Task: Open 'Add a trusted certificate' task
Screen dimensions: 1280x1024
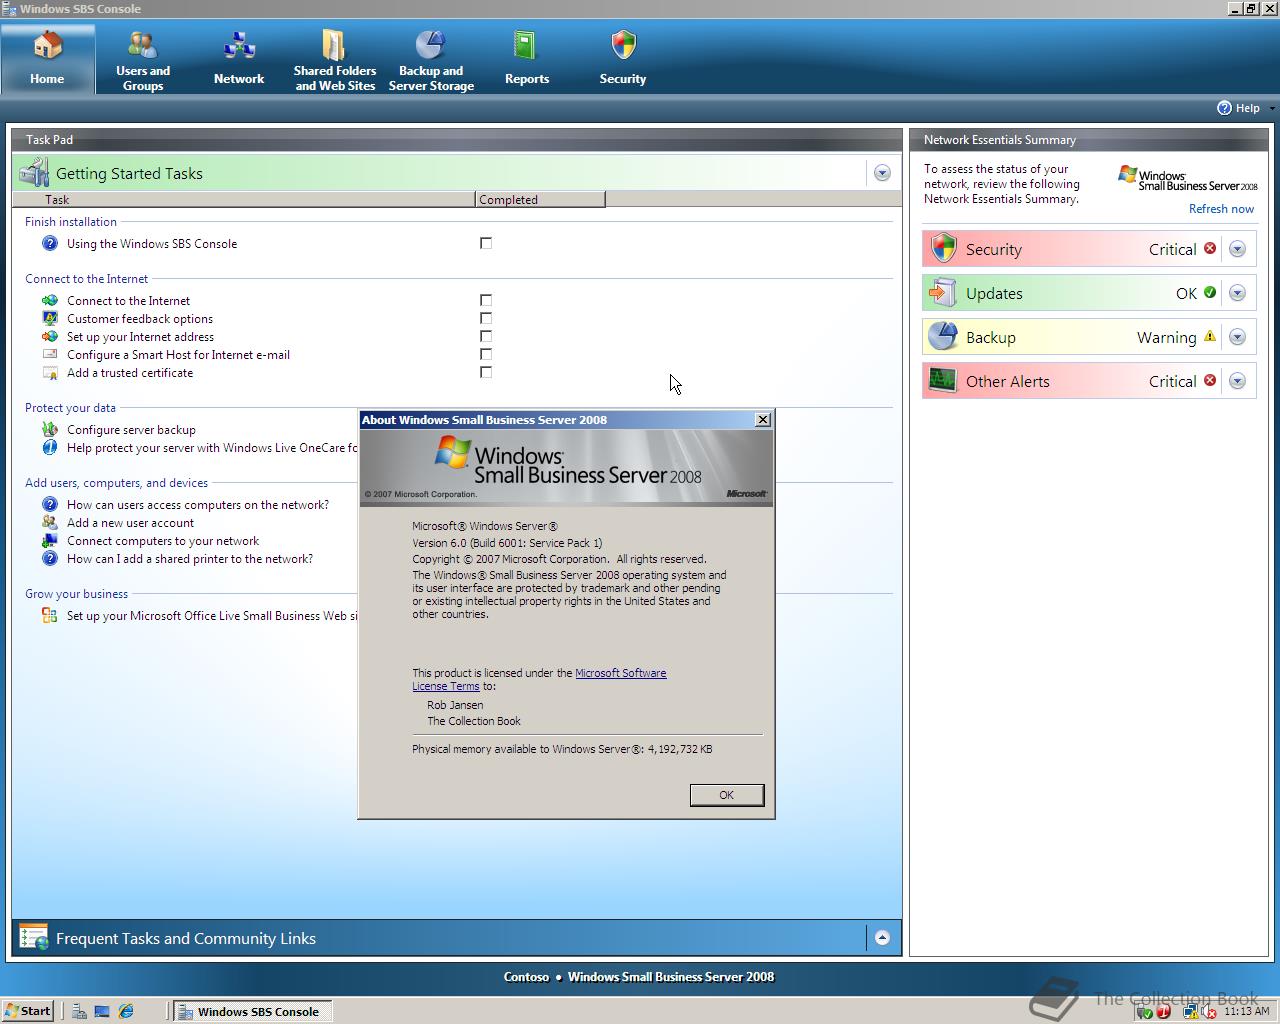Action: (130, 373)
